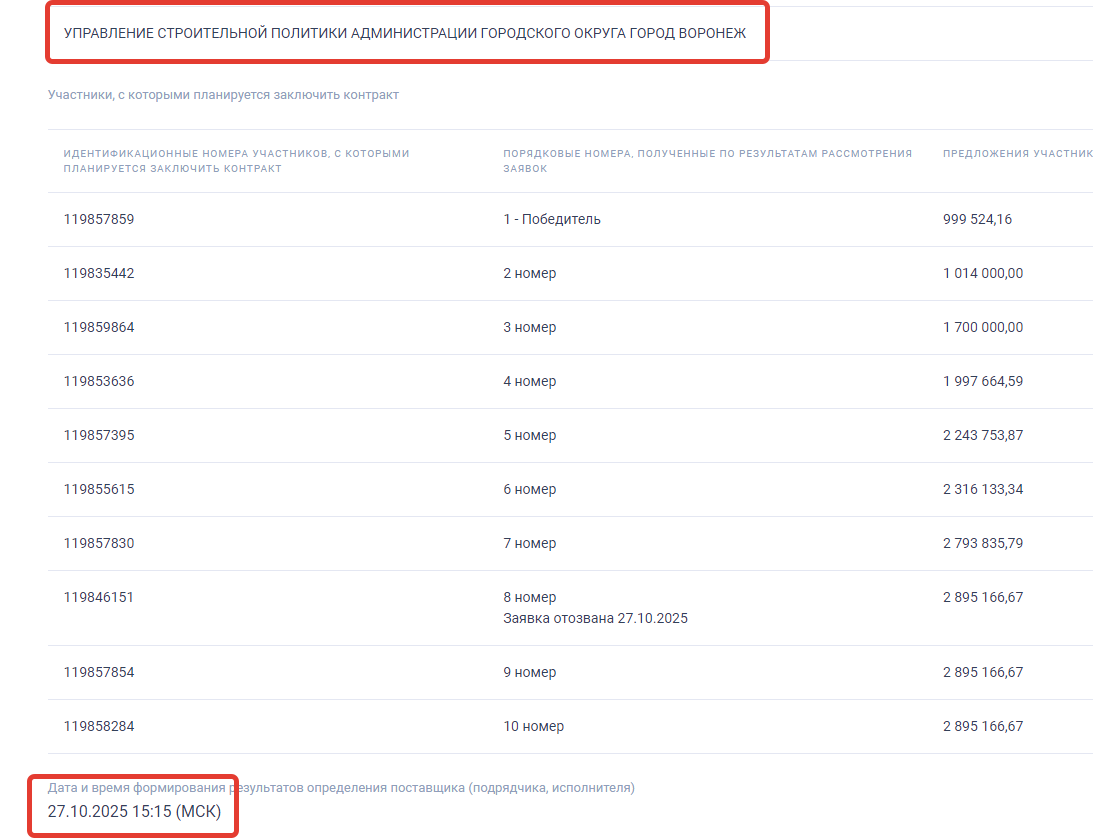Click the 'Участники, с которыми планируется заключить контракт' heading
This screenshot has width=1093, height=838.
223,95
